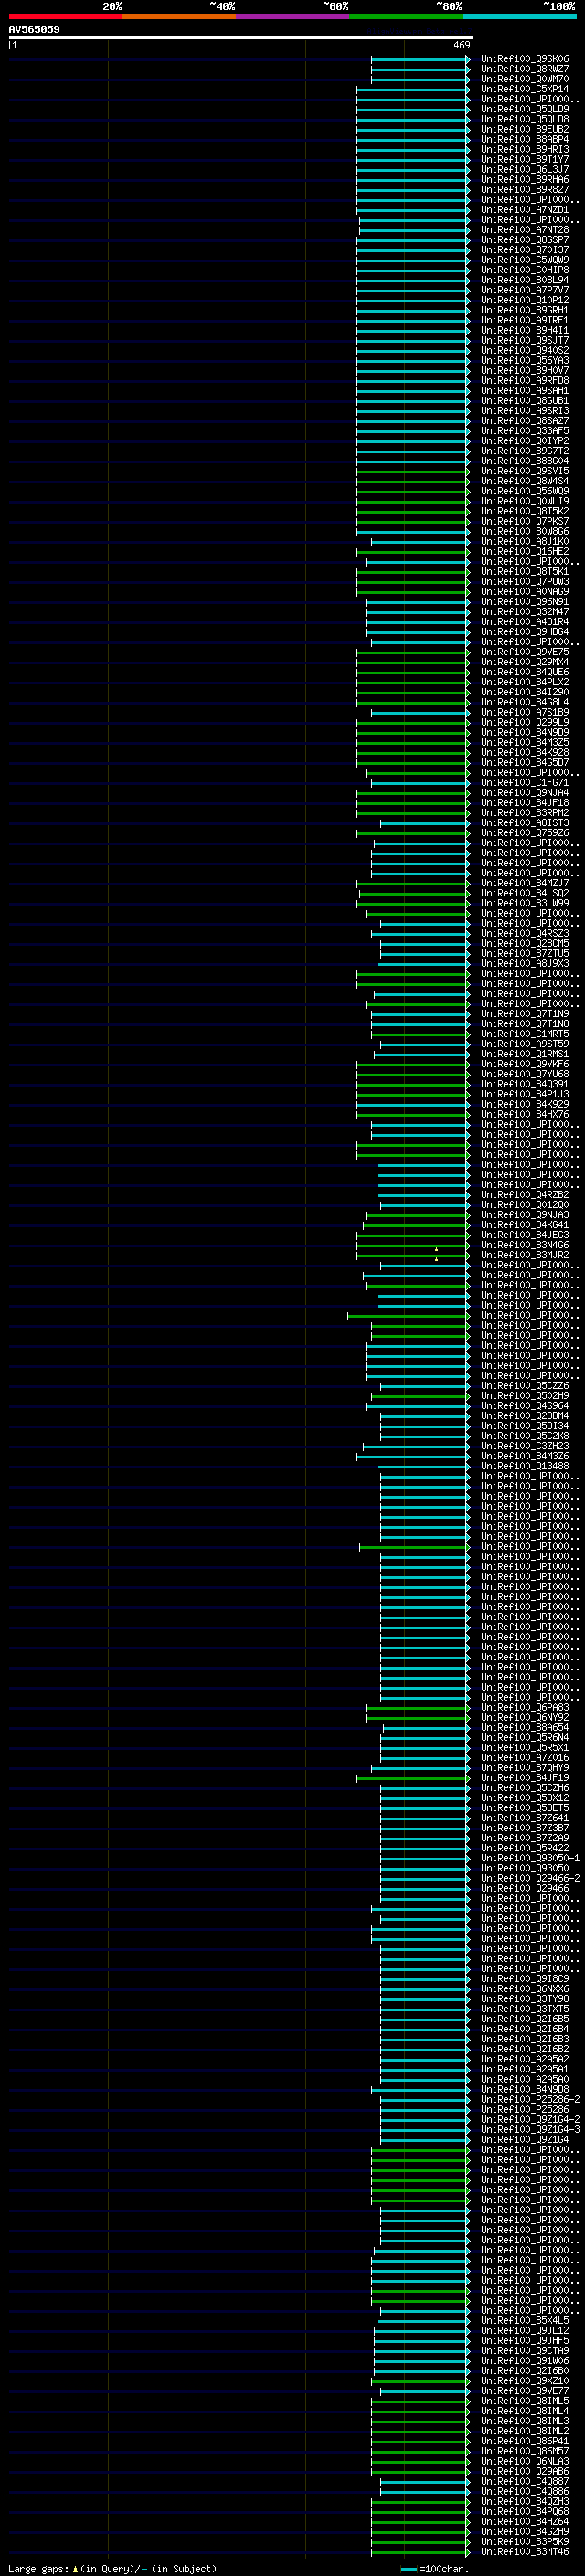This screenshot has width=585, height=2576.
Task: Select hit label UniRef100_Q0IYP2
Action: (525, 441)
